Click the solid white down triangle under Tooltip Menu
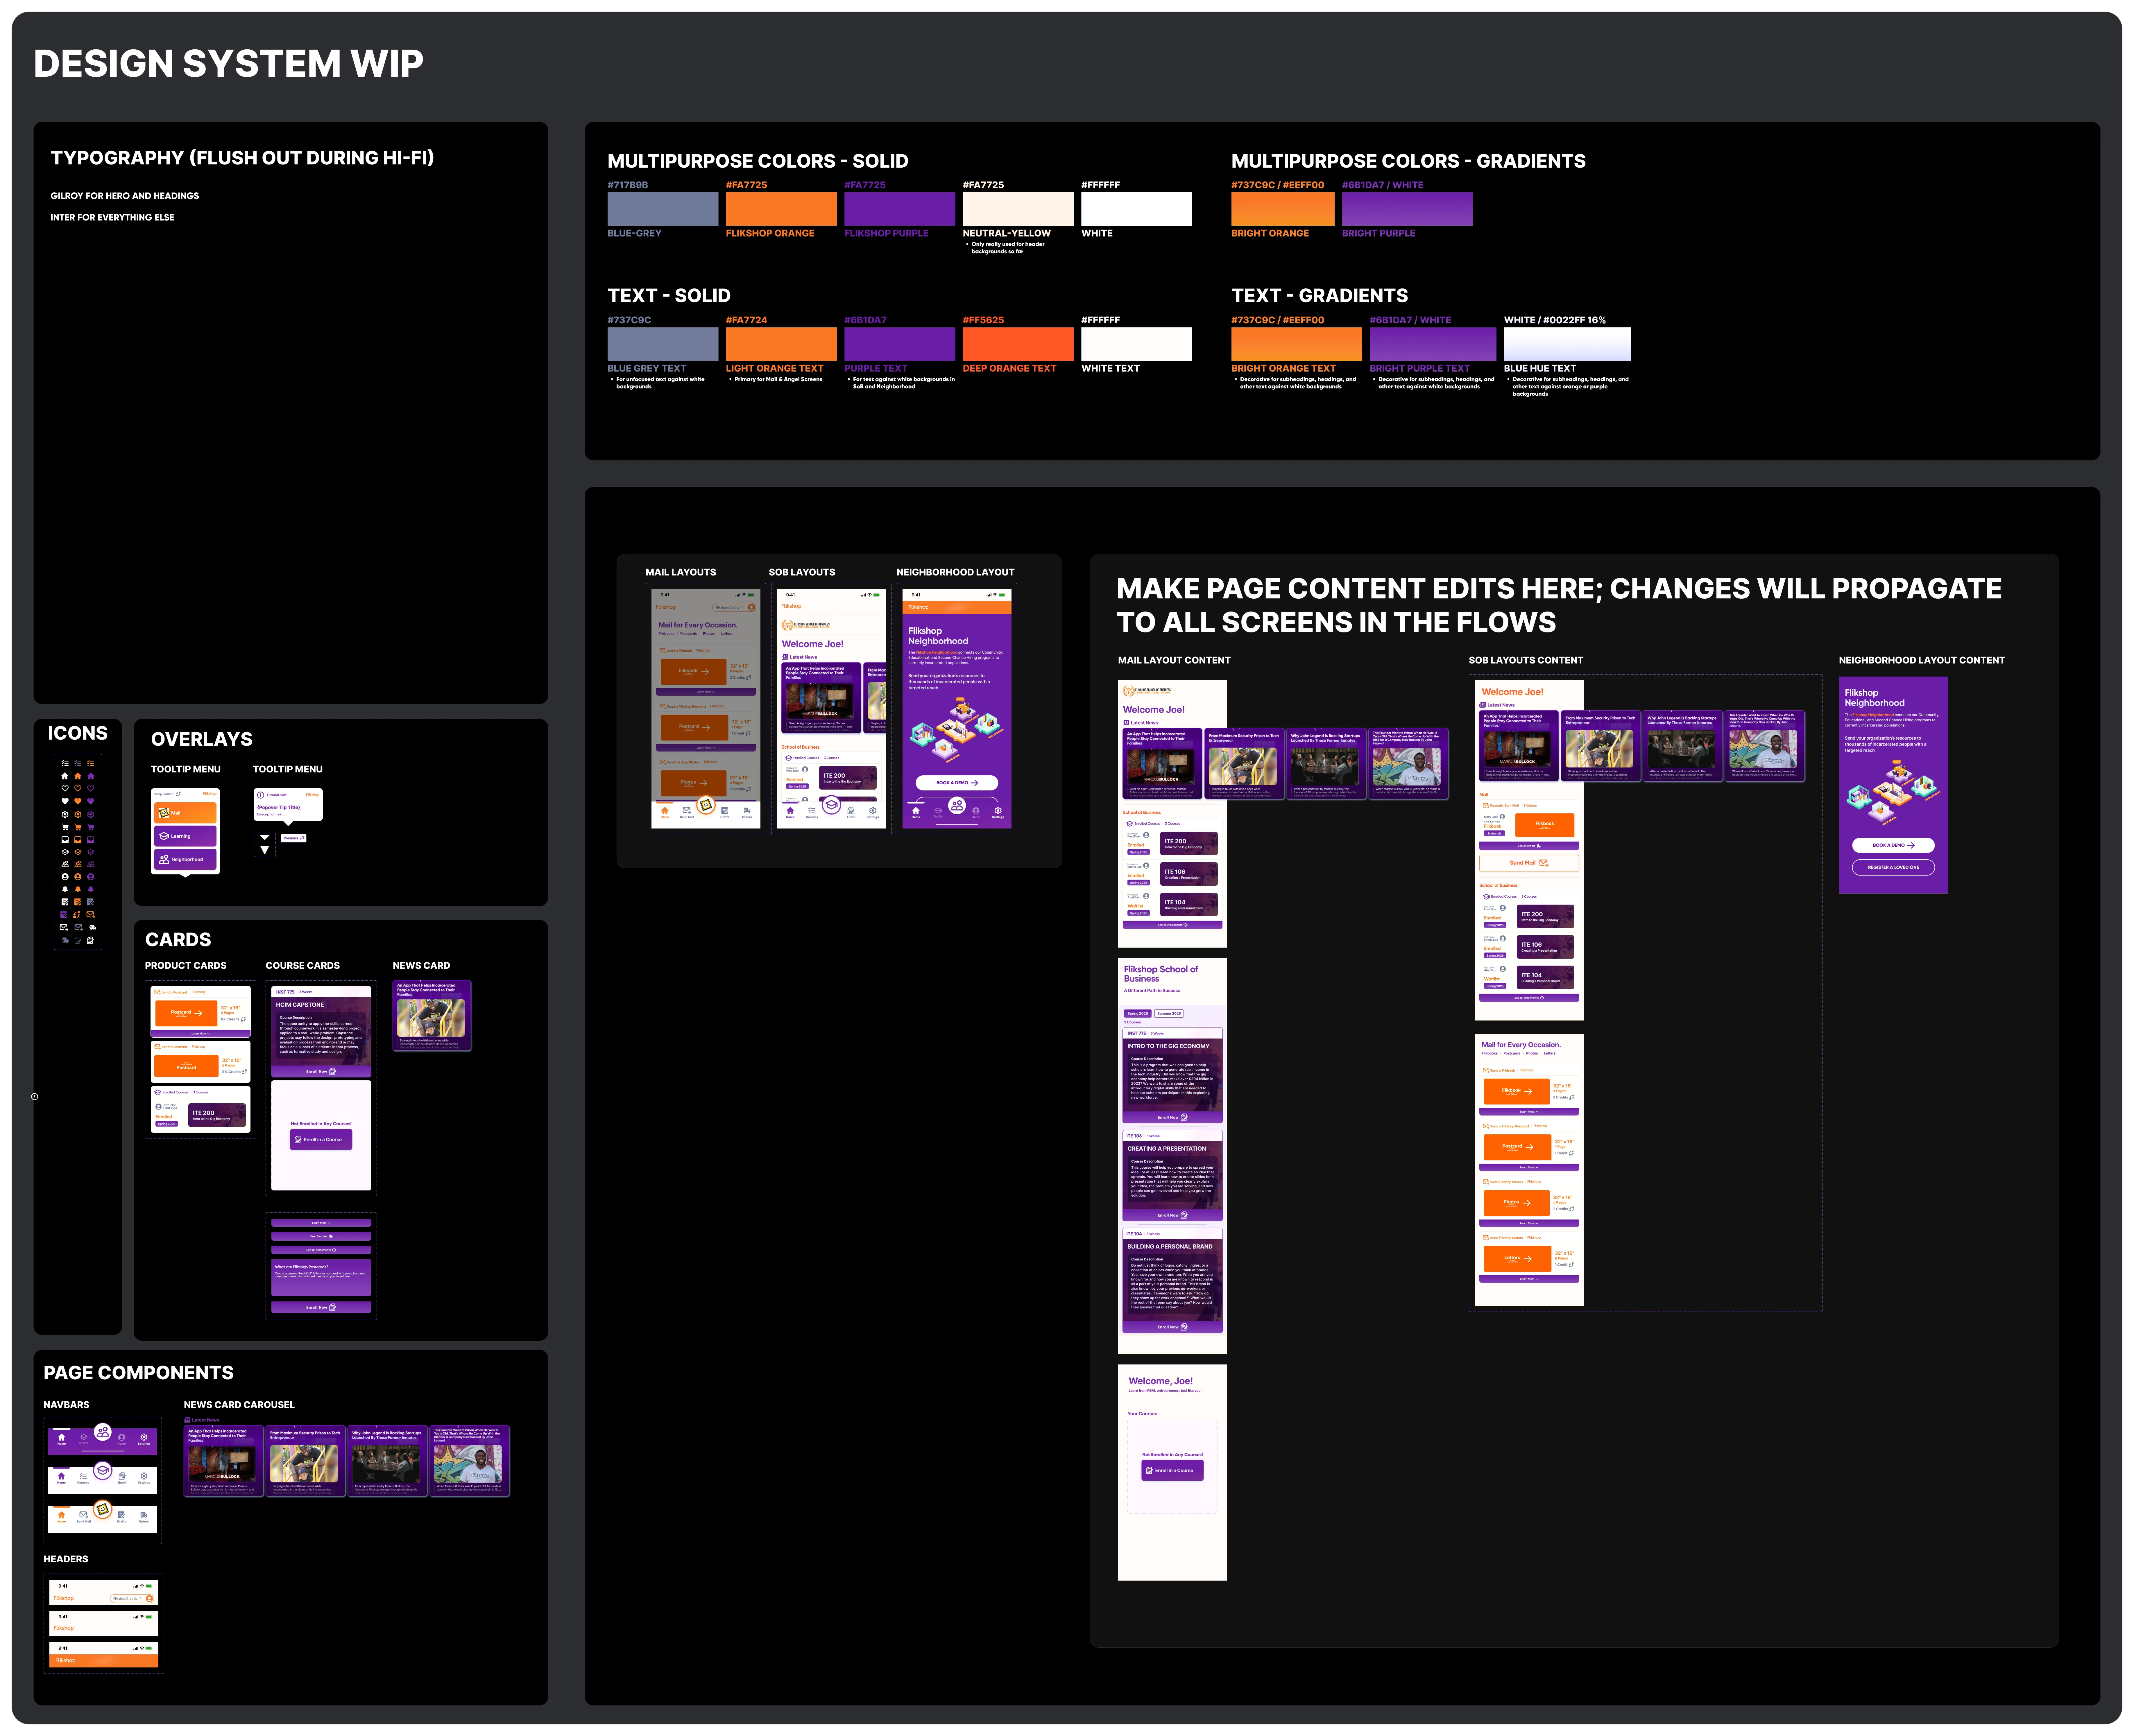The height and width of the screenshot is (1736, 2134). tap(265, 849)
